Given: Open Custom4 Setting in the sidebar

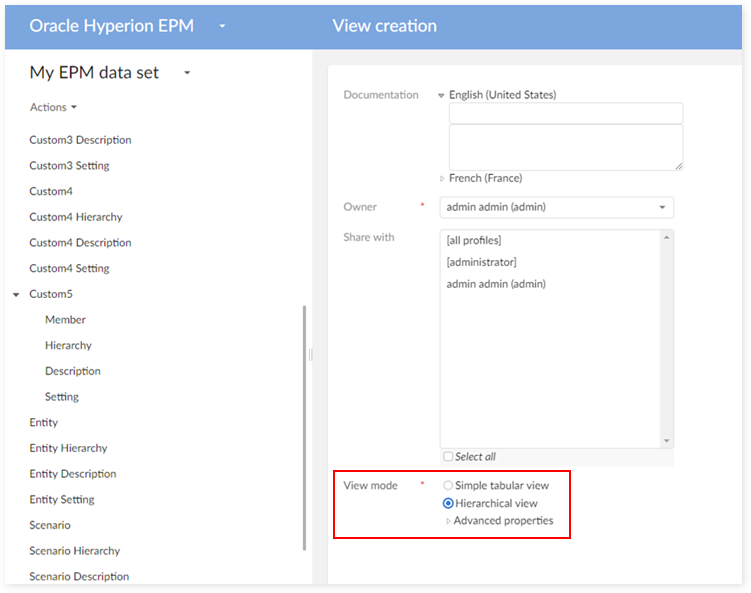Looking at the screenshot, I should (x=69, y=268).
